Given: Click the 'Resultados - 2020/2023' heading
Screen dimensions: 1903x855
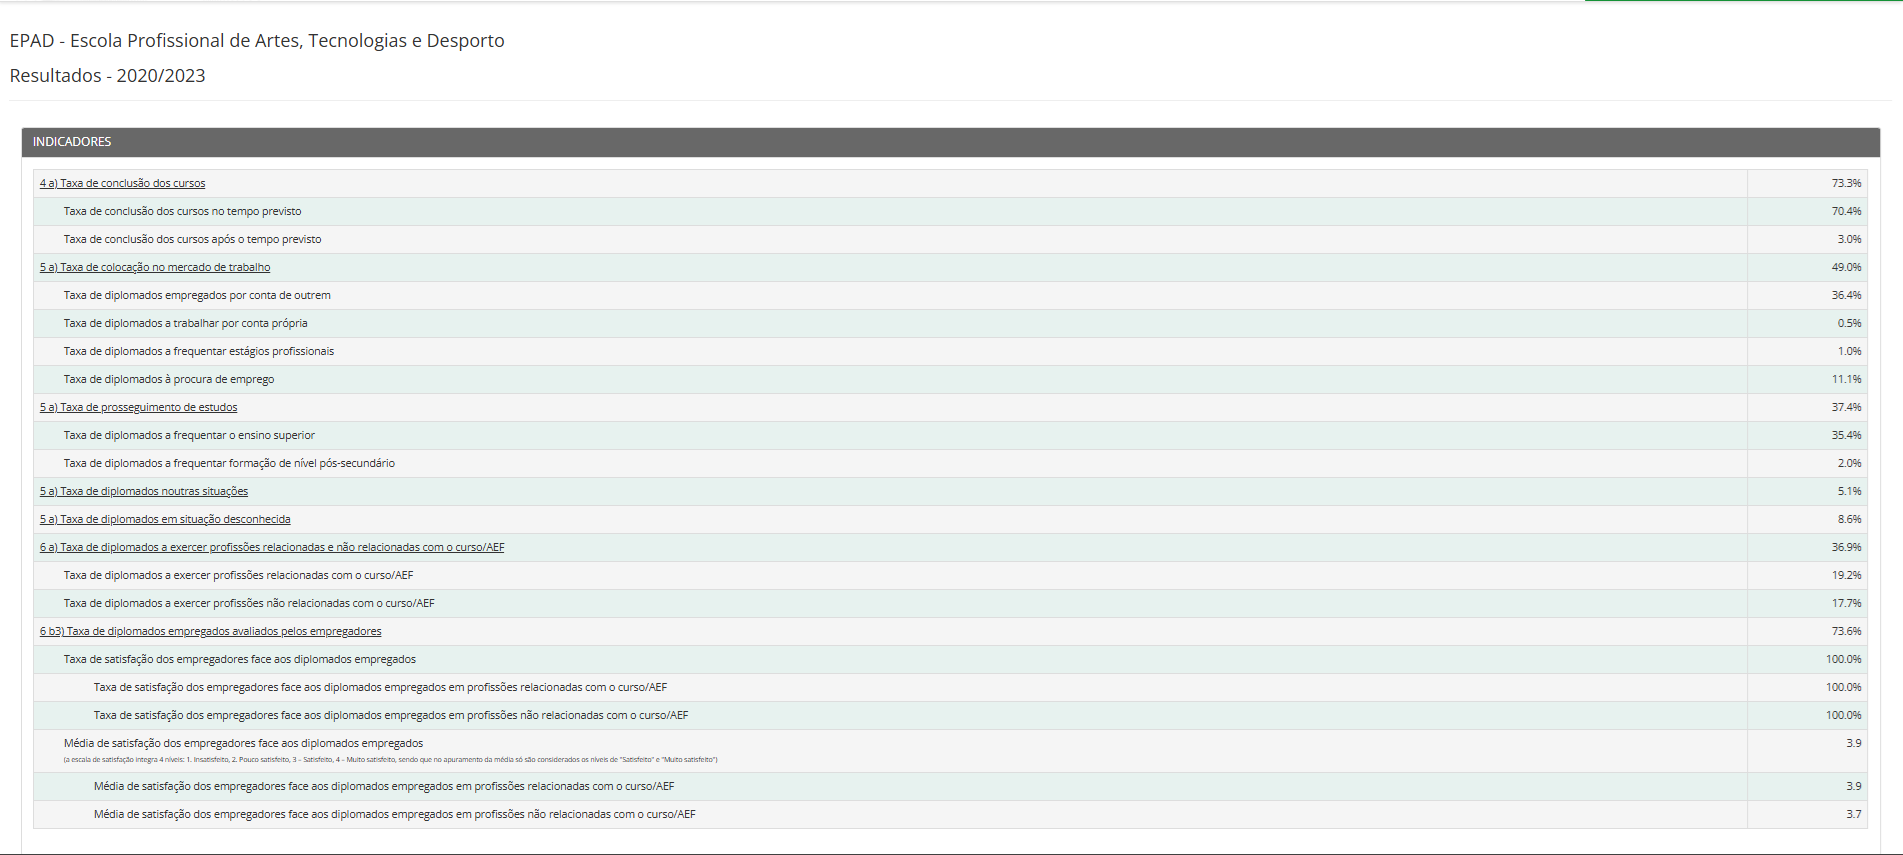Looking at the screenshot, I should point(107,76).
